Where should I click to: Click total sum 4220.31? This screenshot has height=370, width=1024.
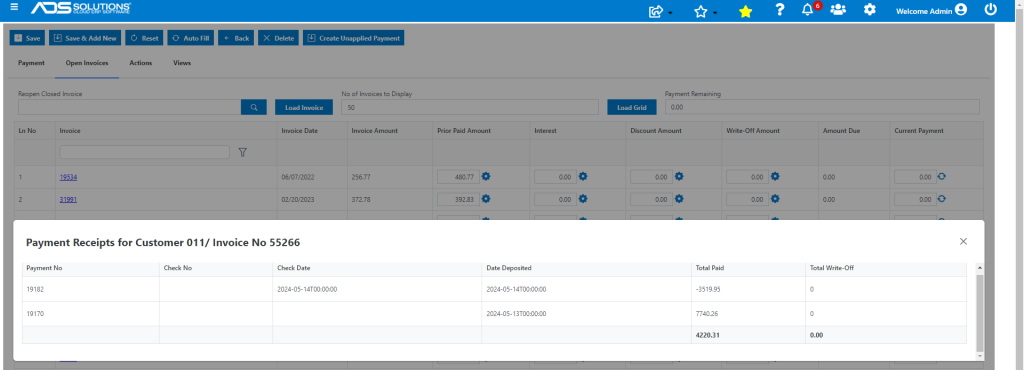tap(709, 335)
